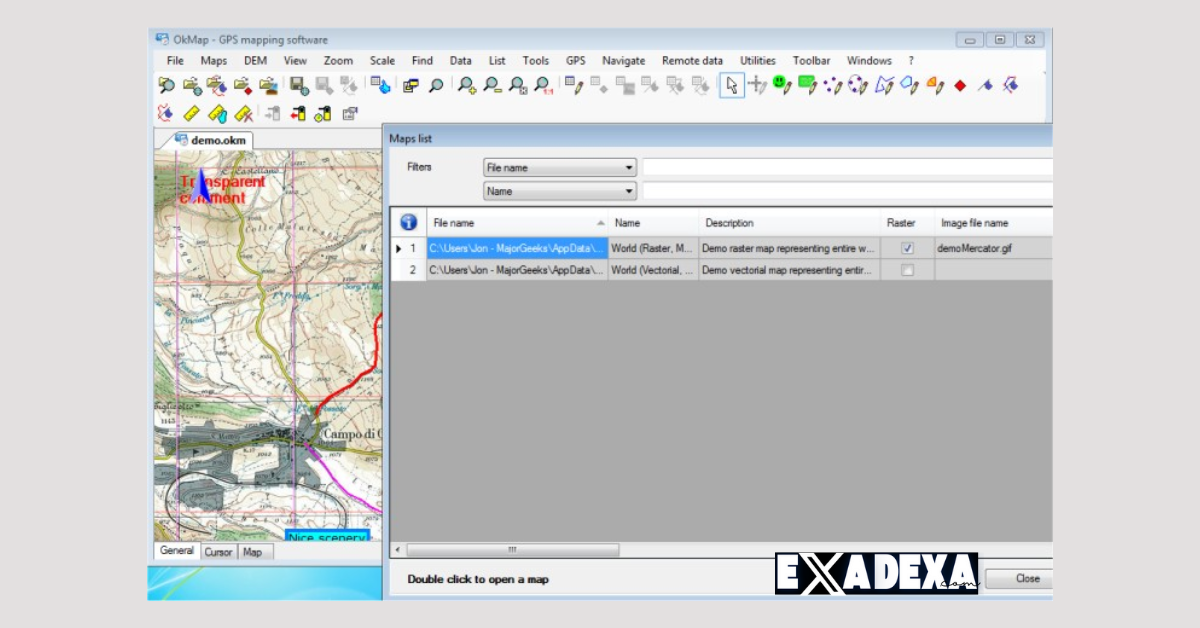Select the arrow pointer tool on the toolbar
Image resolution: width=1200 pixels, height=628 pixels.
coord(731,87)
